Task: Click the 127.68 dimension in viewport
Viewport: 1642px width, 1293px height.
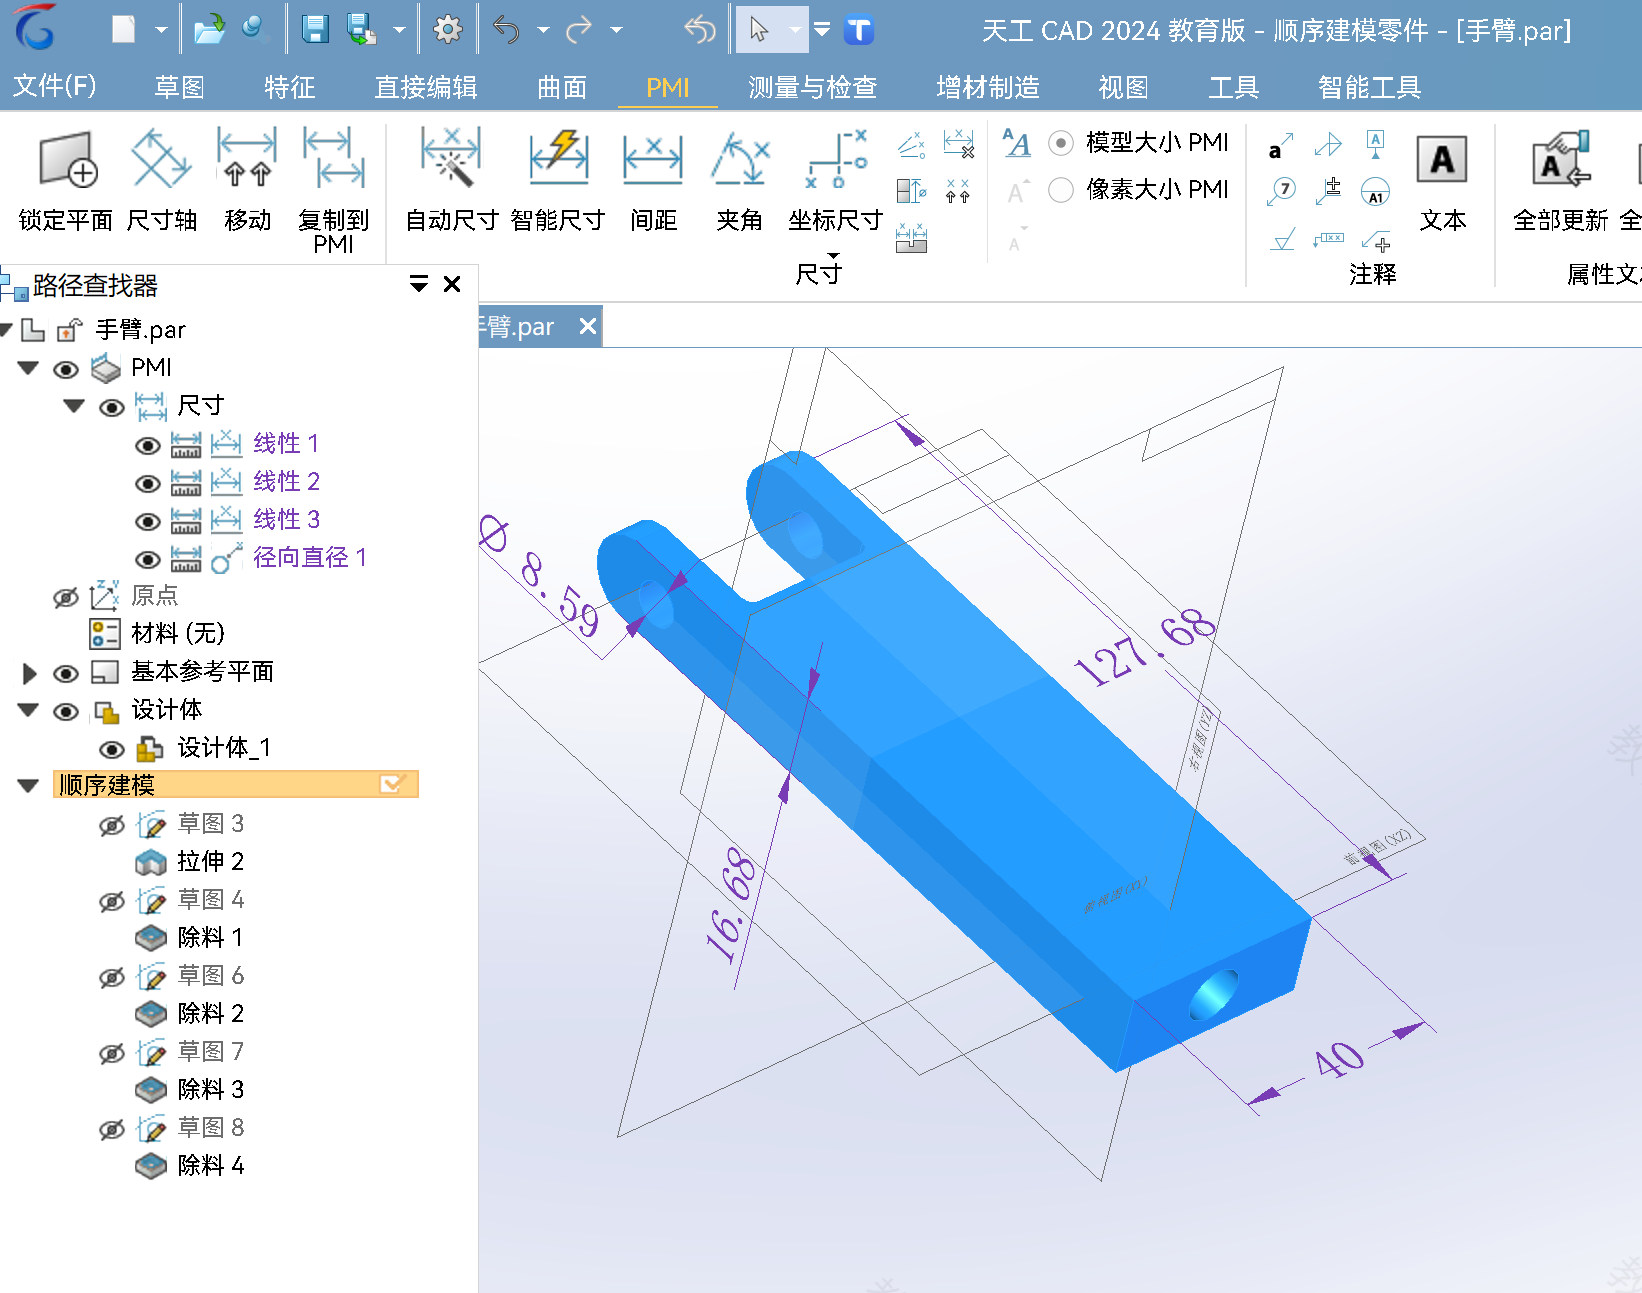Action: (1145, 648)
